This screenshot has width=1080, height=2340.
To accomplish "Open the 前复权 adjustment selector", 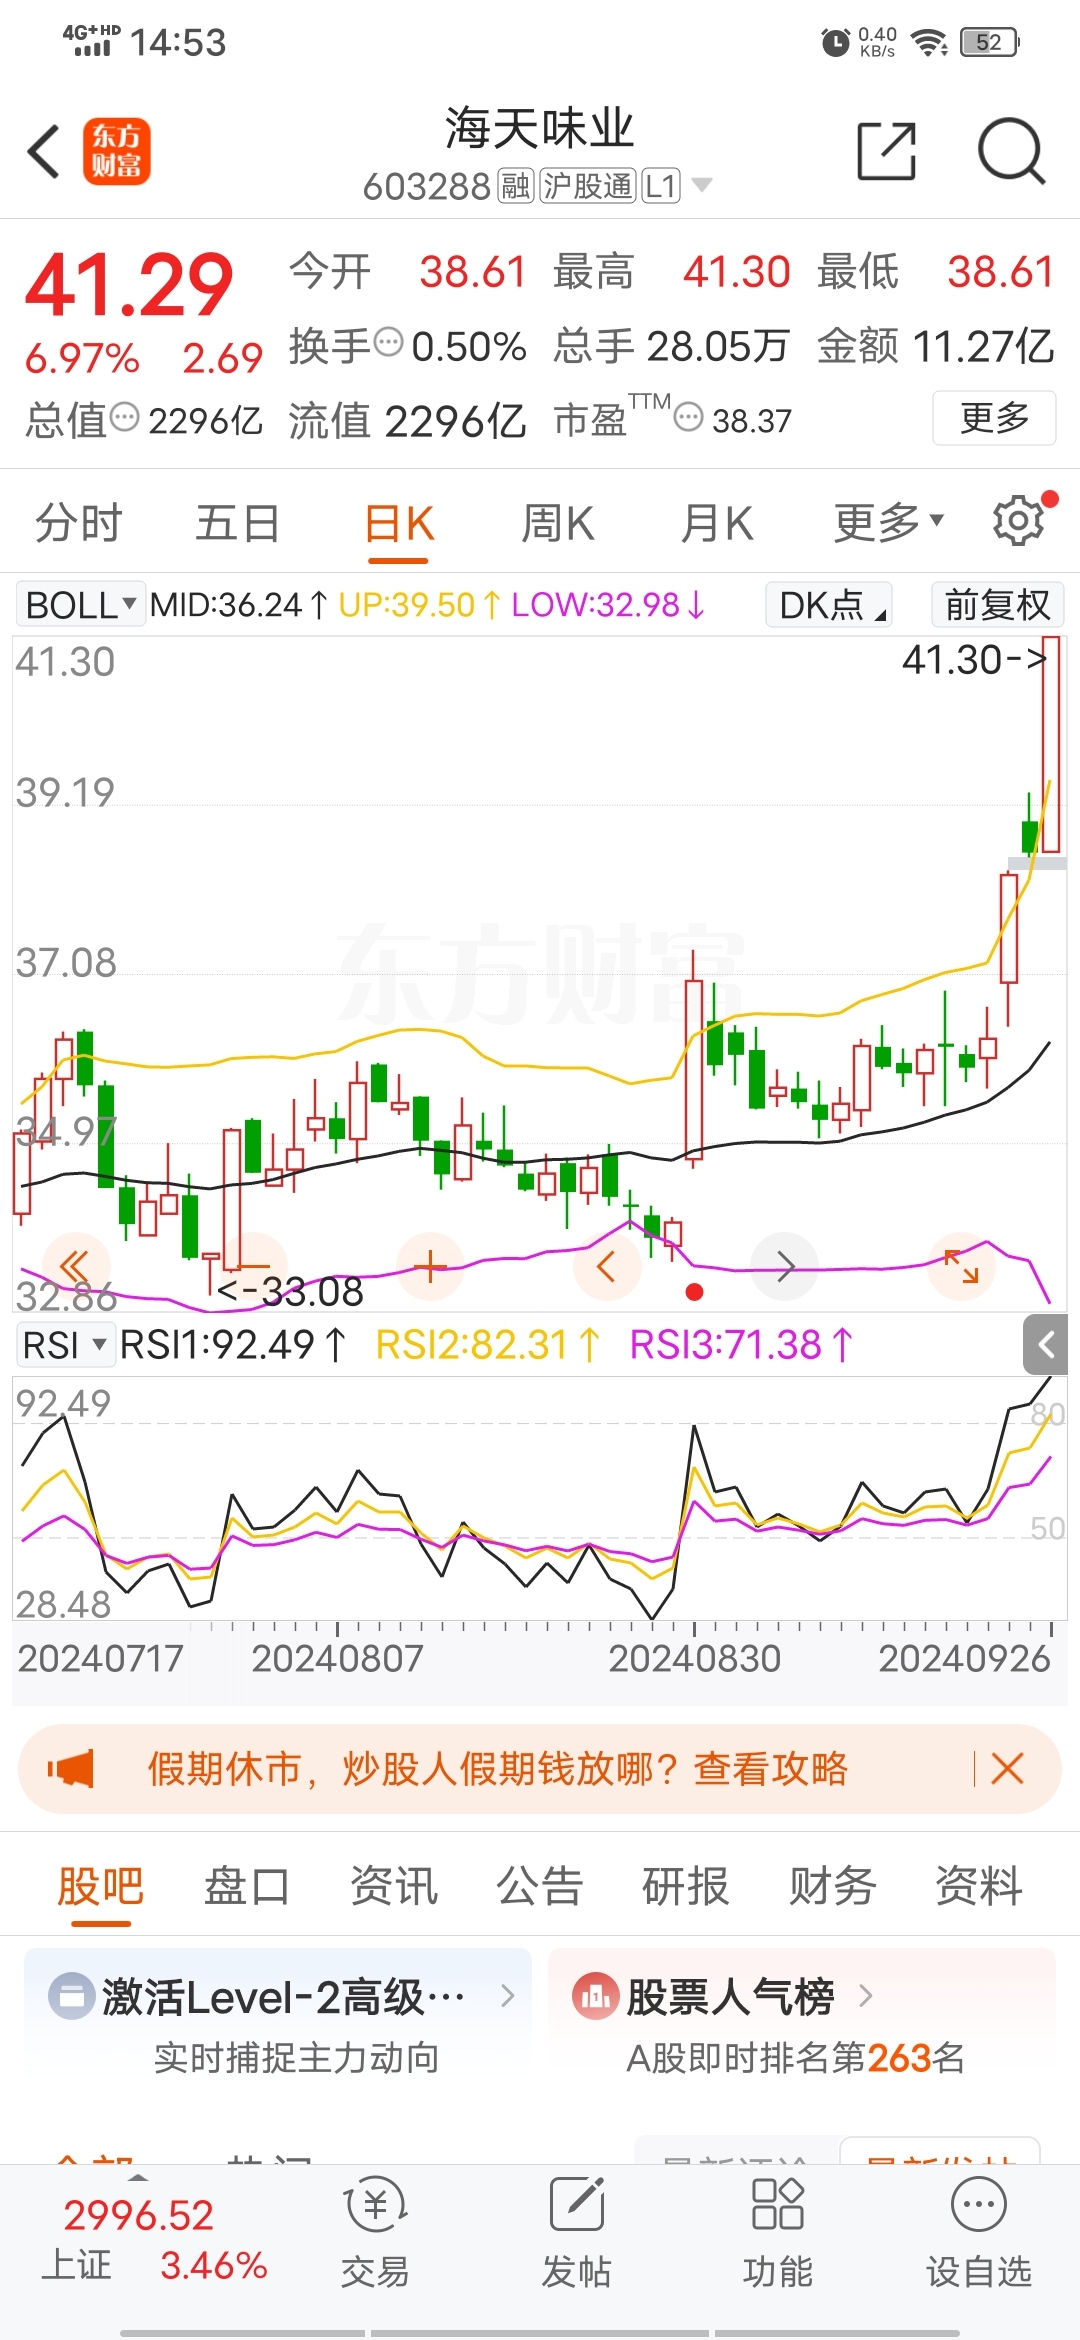I will pyautogui.click(x=996, y=604).
